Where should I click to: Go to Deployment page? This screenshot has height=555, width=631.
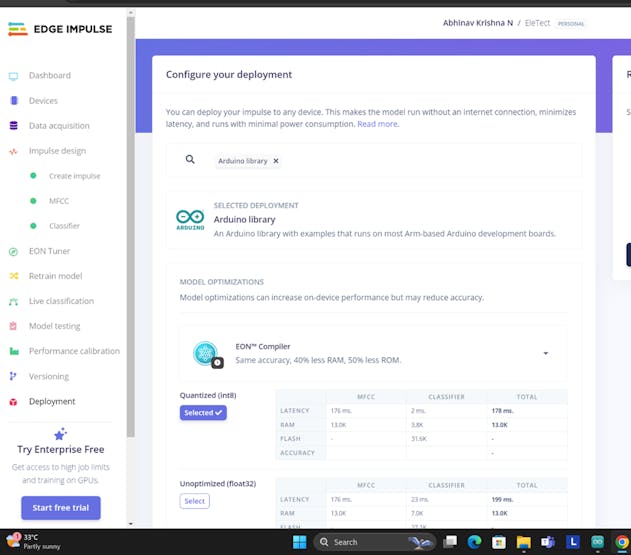click(x=52, y=401)
